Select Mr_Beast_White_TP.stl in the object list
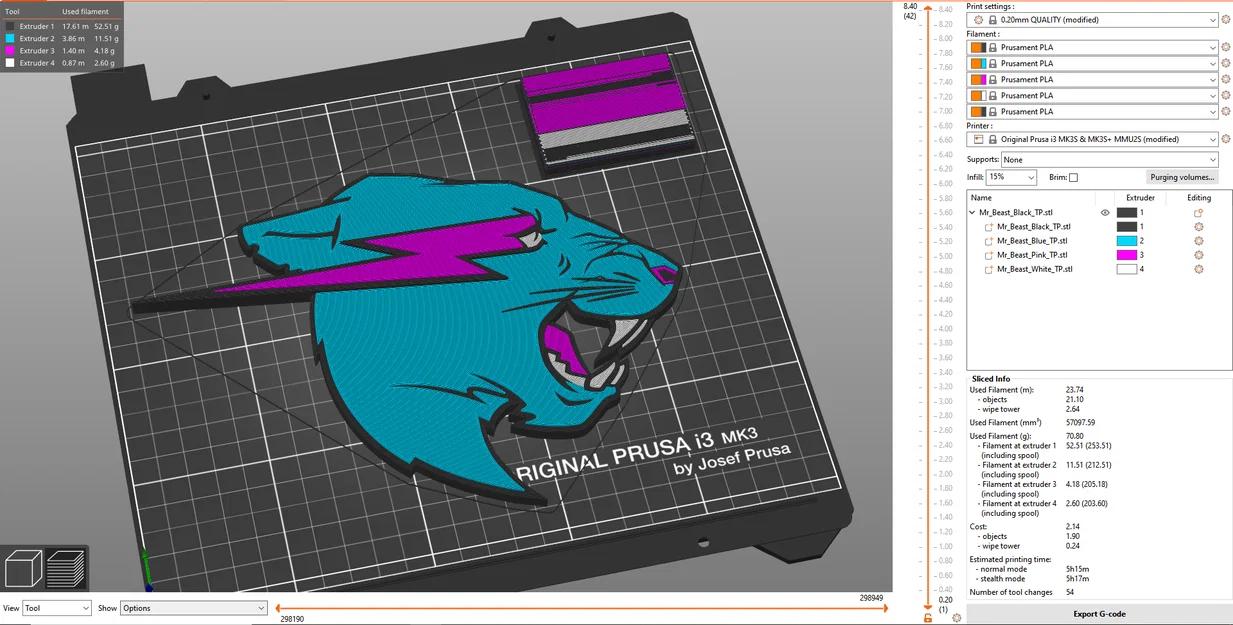This screenshot has width=1233, height=625. (x=1035, y=269)
